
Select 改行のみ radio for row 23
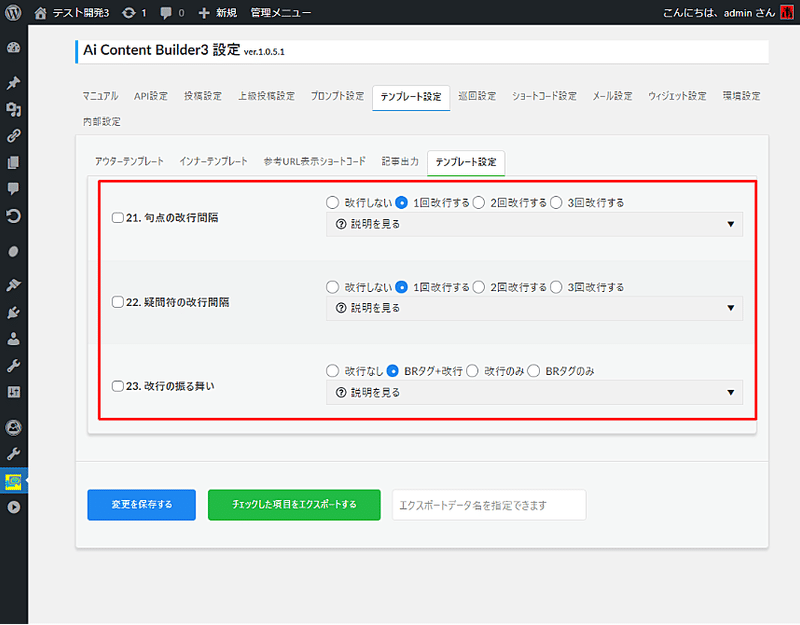472,371
